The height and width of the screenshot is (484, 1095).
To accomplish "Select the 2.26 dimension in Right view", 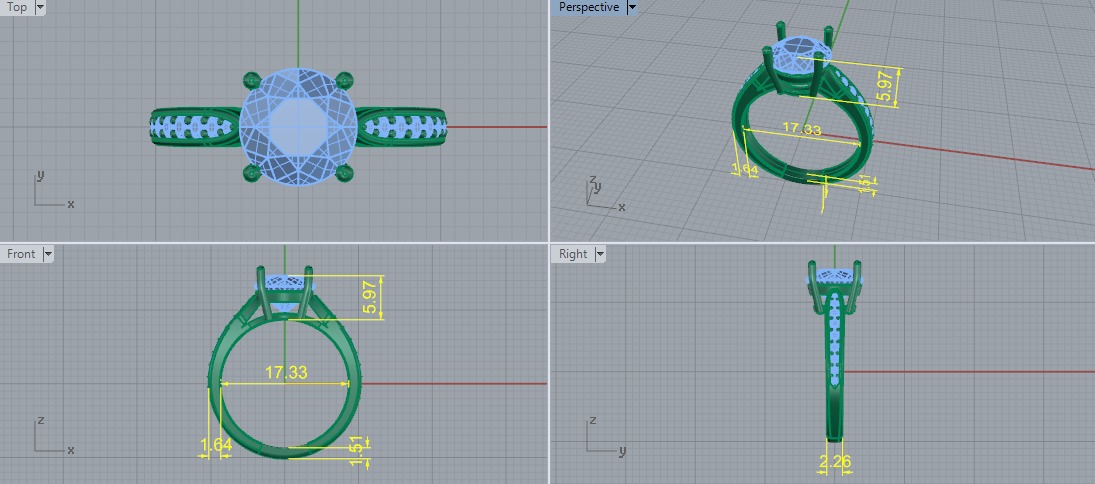I will click(835, 462).
